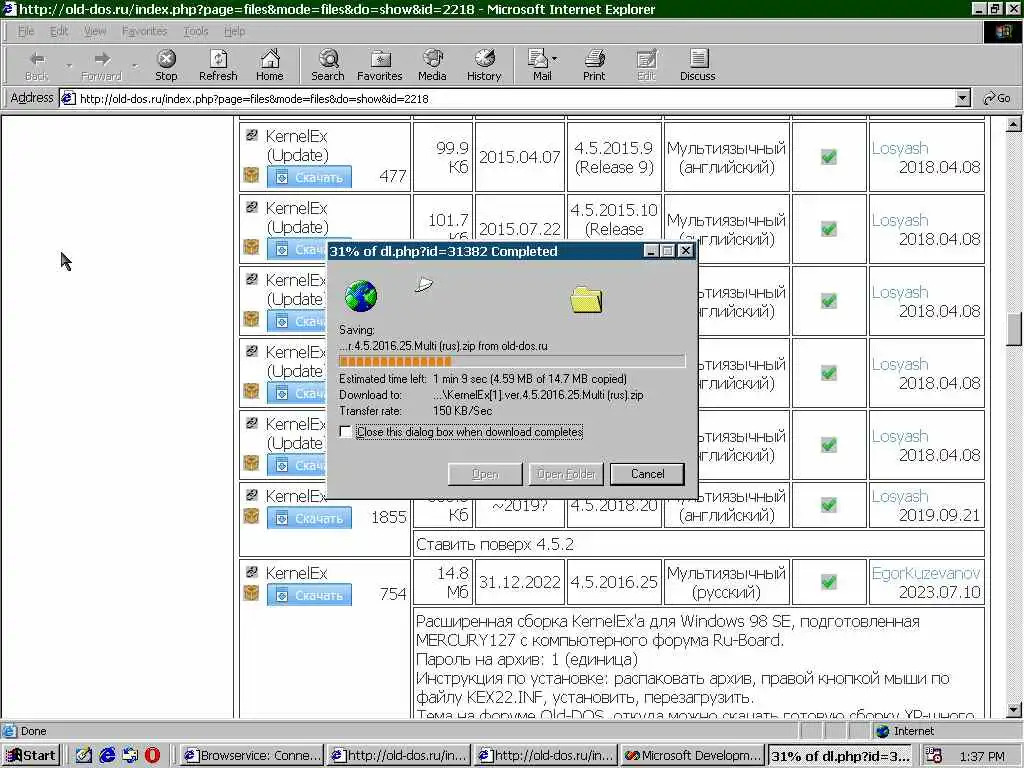
Task: Click link icon beside KernelEx 14.8 Мб entry
Action: 251,571
